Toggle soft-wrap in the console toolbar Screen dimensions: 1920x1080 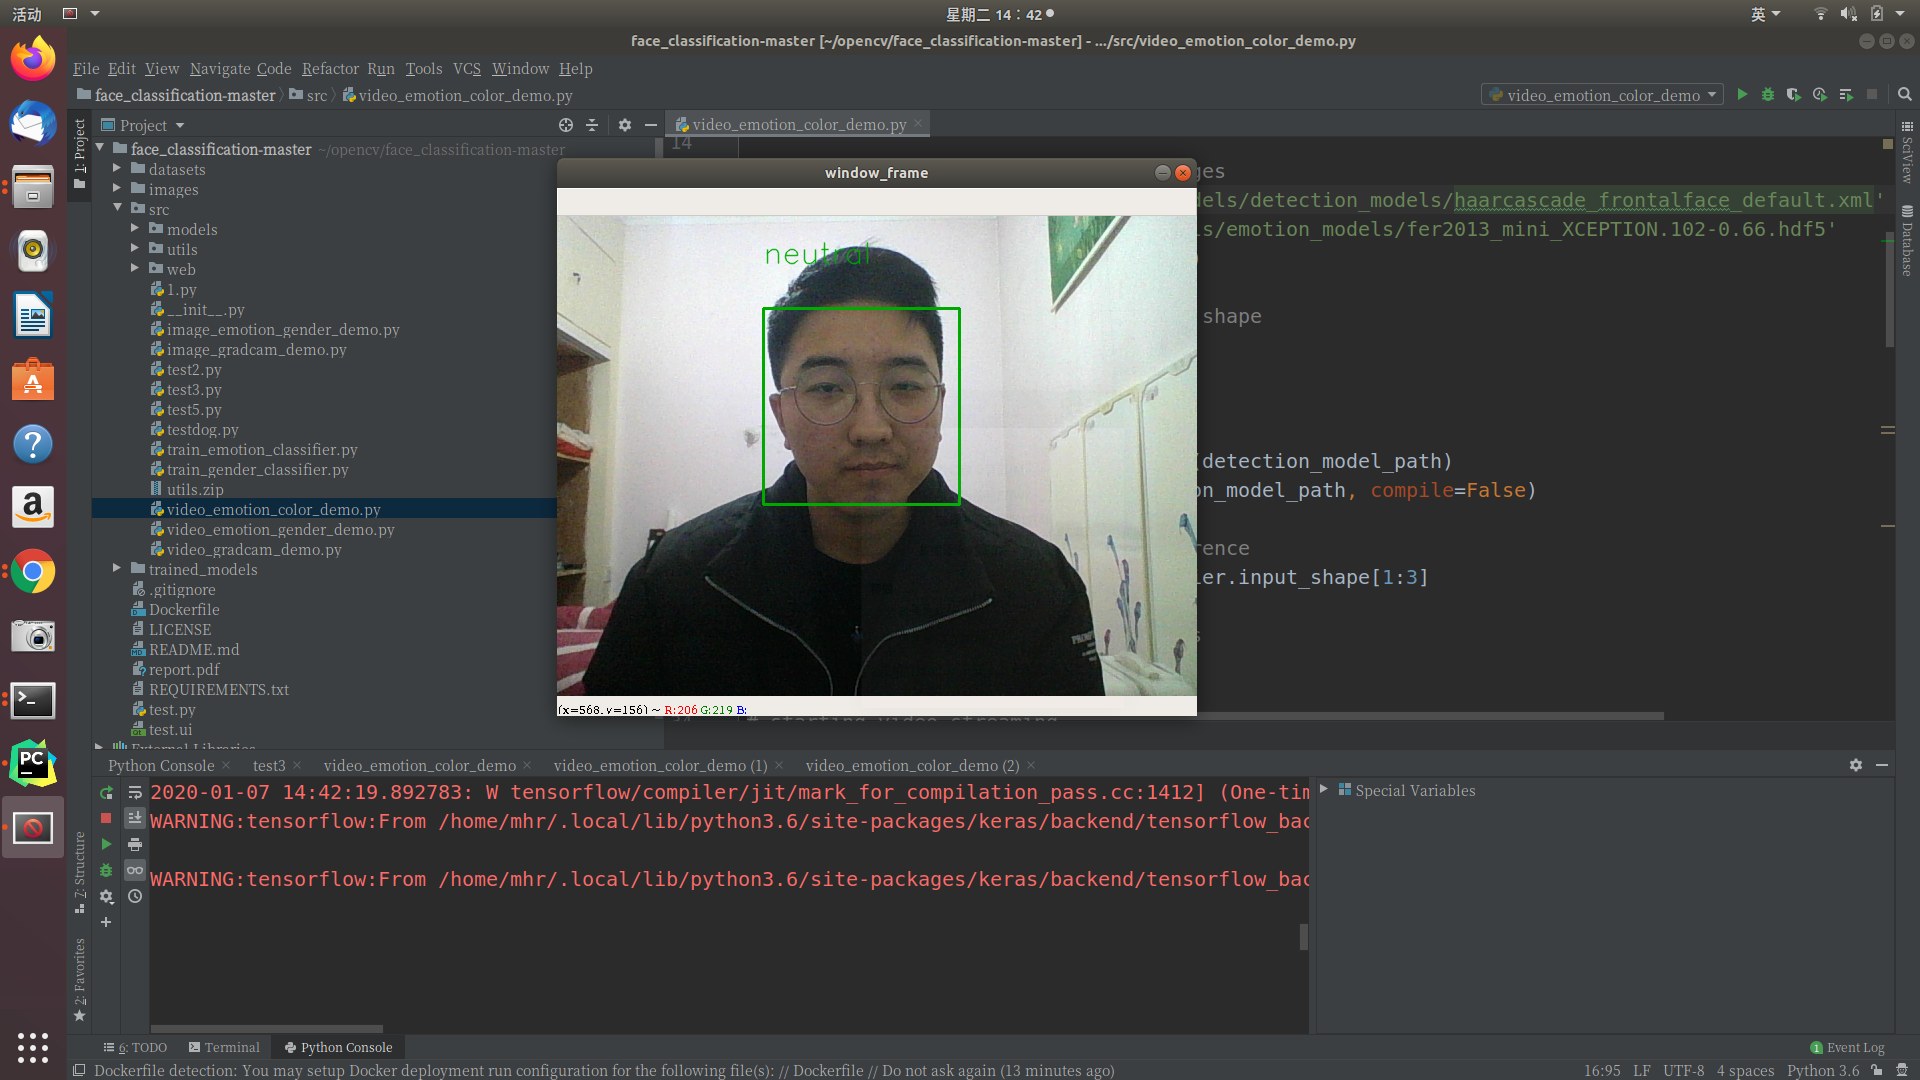(x=135, y=793)
